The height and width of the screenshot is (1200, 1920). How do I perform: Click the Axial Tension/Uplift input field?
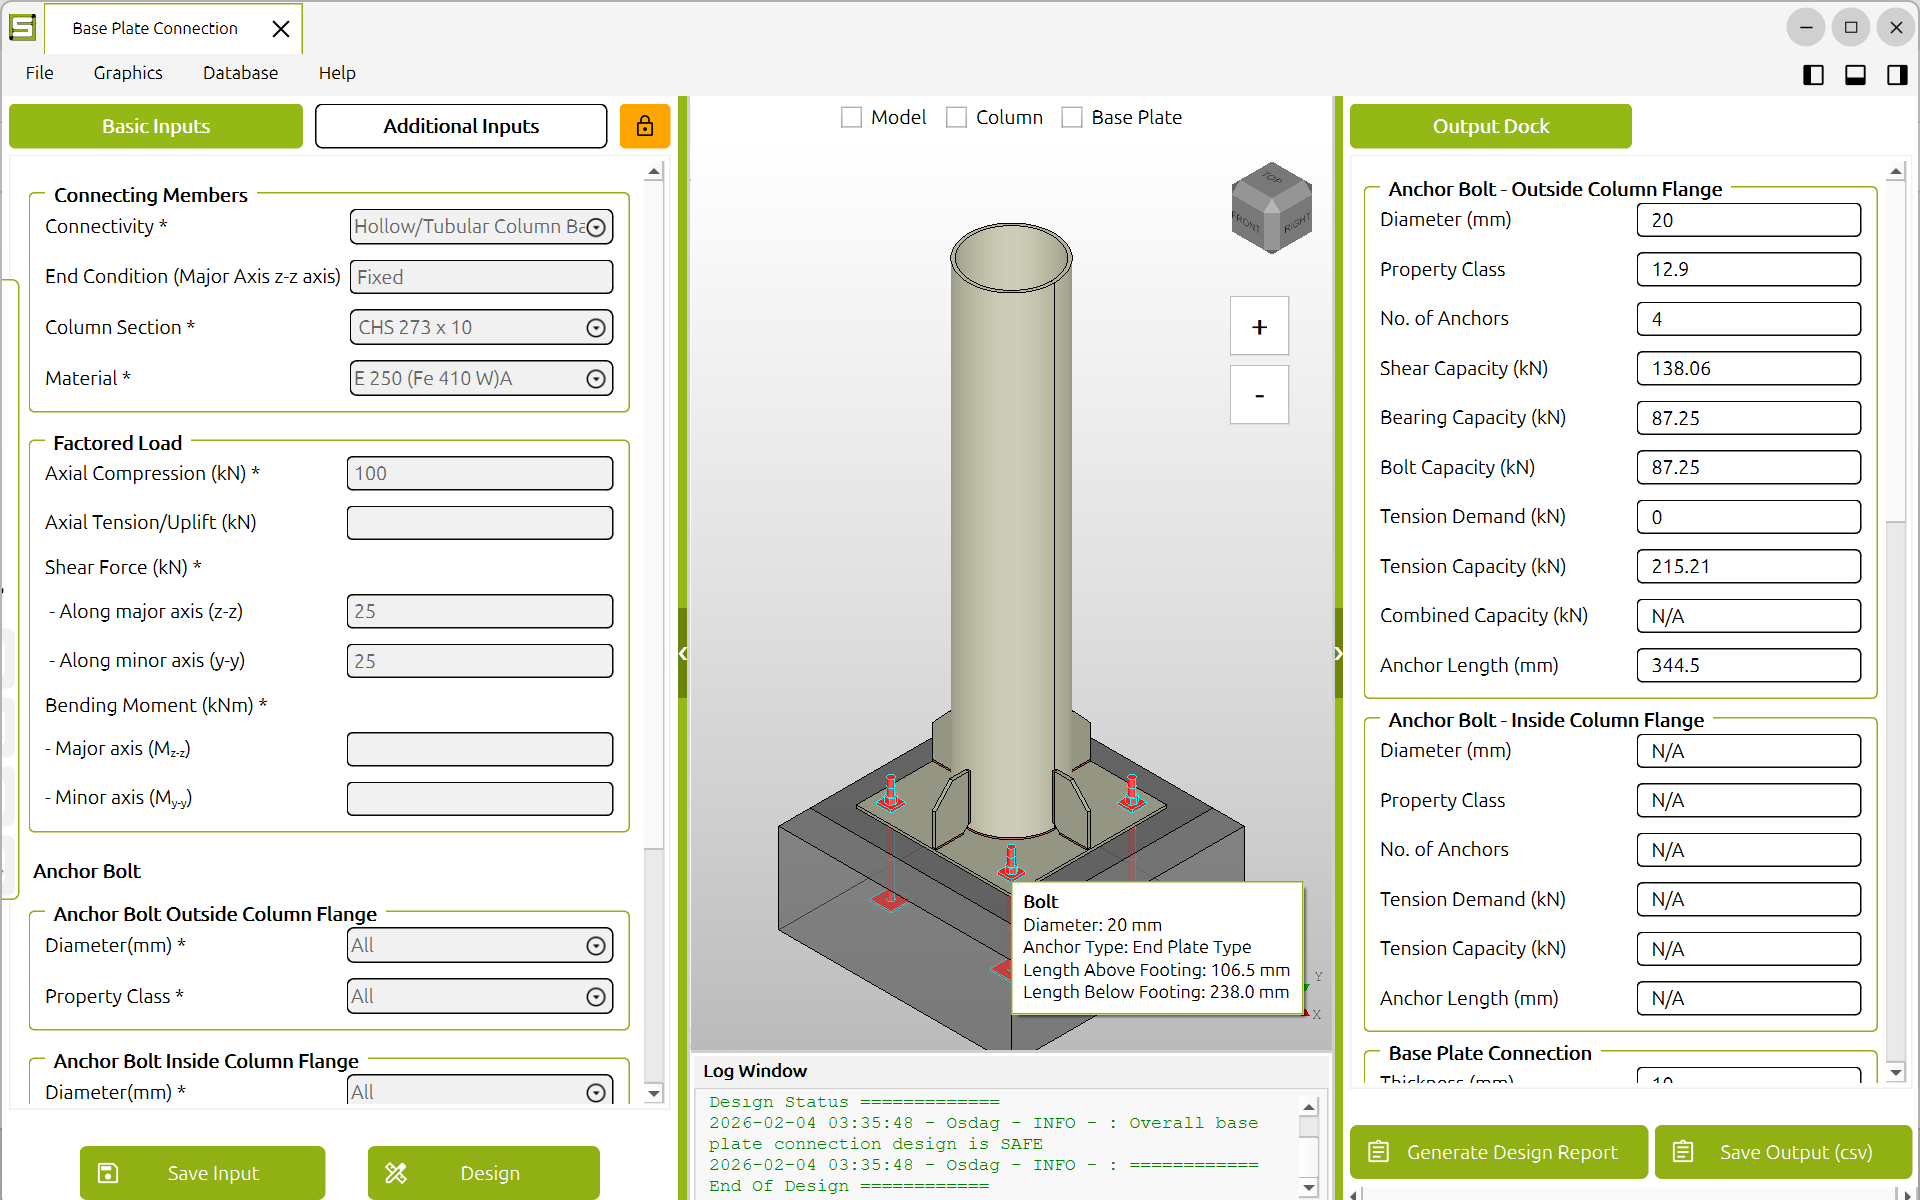[480, 522]
